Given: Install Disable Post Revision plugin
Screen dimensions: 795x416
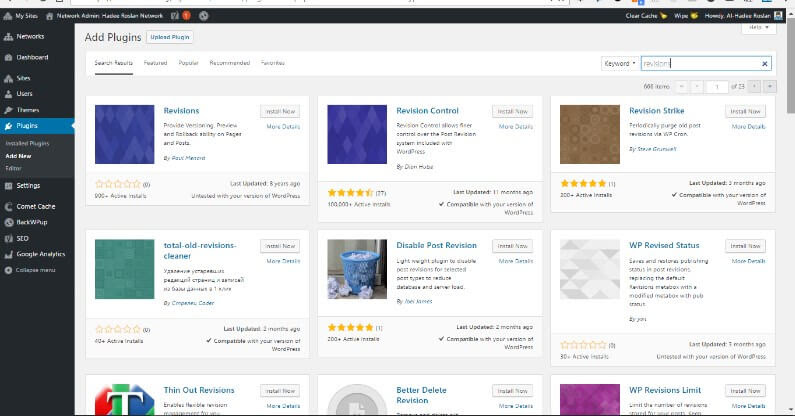Looking at the screenshot, I should coord(513,246).
